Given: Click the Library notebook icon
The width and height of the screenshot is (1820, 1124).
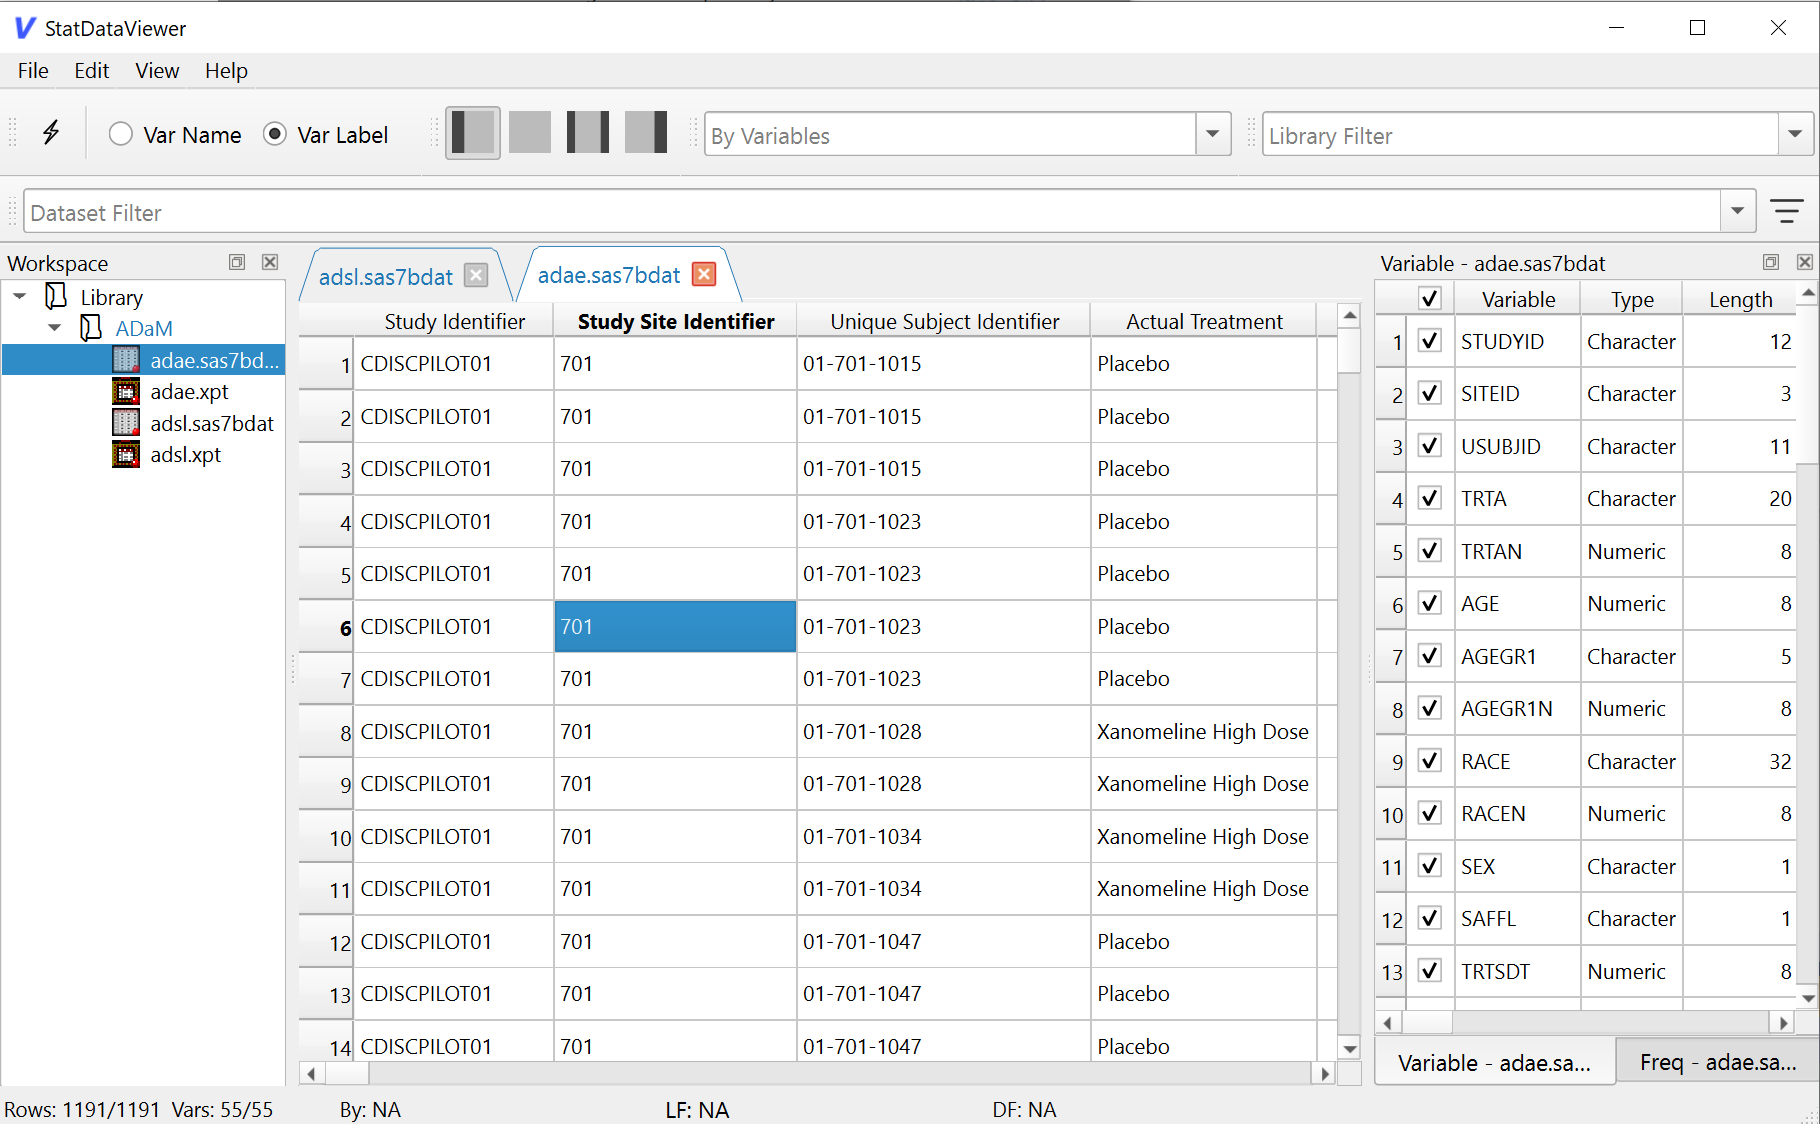Looking at the screenshot, I should [55, 296].
